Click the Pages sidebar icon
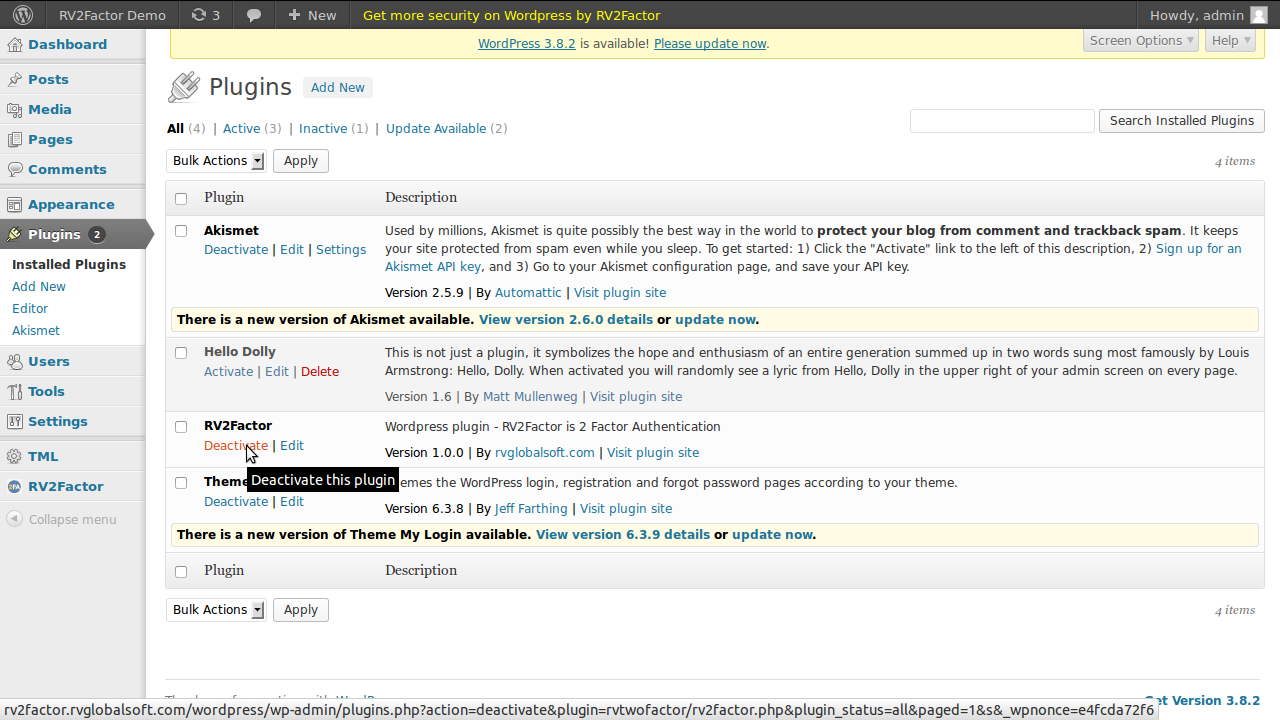 [x=14, y=139]
